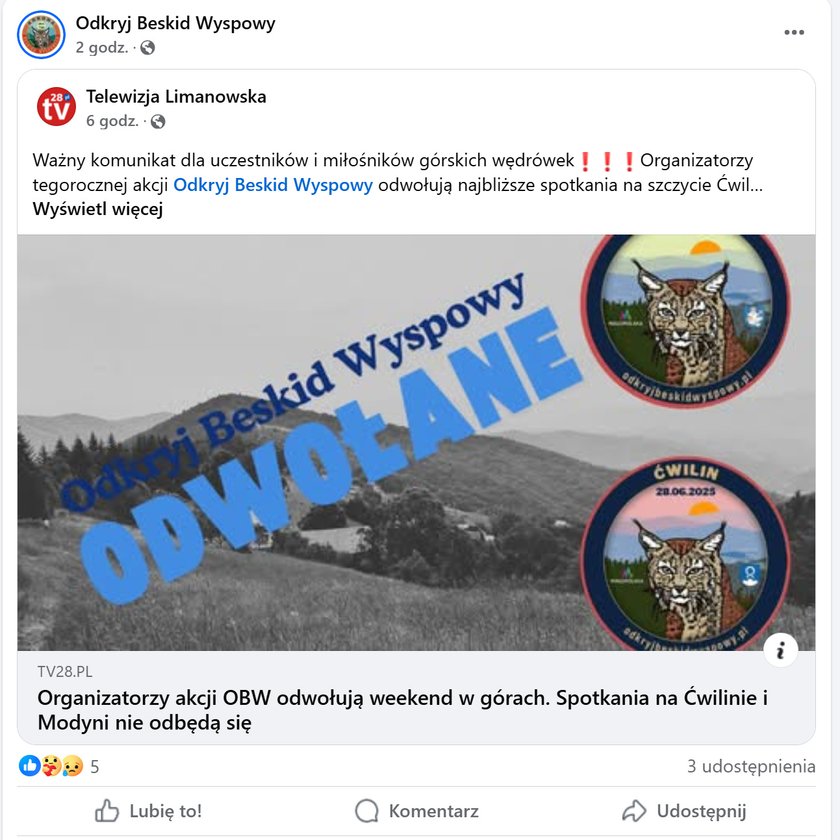Expand post text with Wyświetl więcej
Screen dimensions: 840x840
98,209
